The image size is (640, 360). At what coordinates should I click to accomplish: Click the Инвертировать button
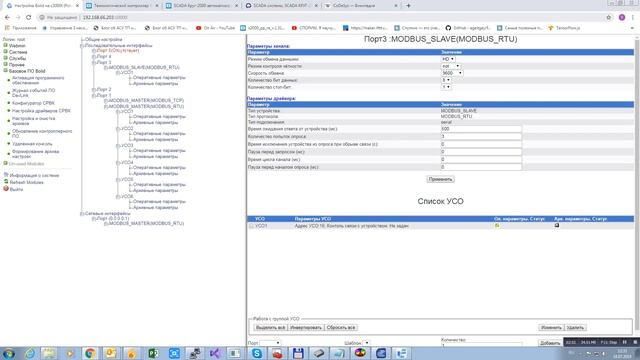pyautogui.click(x=306, y=327)
